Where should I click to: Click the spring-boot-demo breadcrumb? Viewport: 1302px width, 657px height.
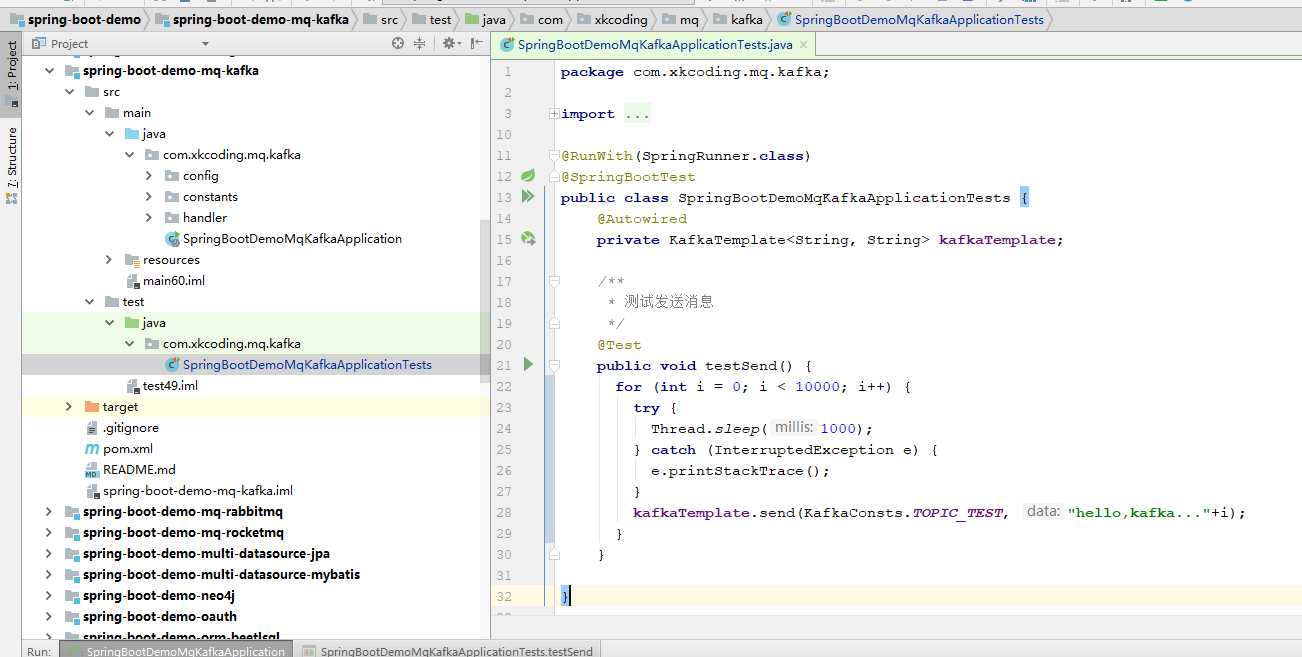pyautogui.click(x=75, y=19)
